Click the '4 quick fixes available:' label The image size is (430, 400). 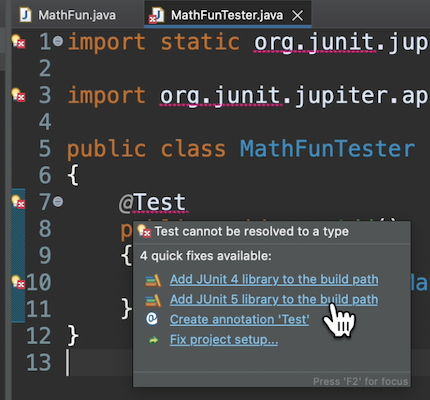(206, 256)
